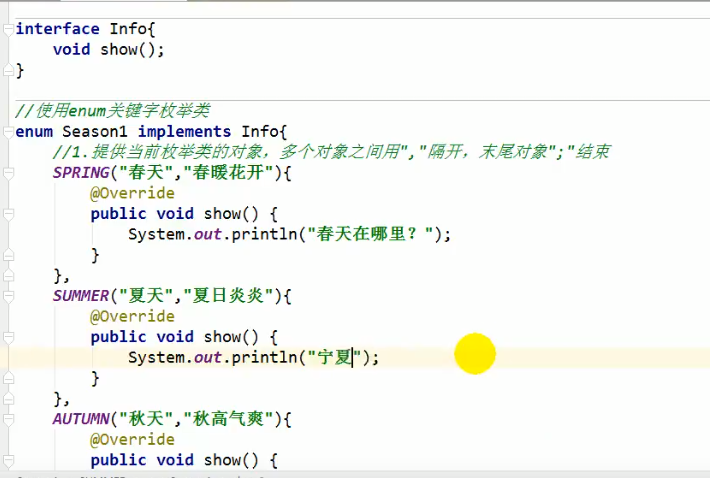
Task: Click the string "夏天"
Action: click(x=146, y=296)
